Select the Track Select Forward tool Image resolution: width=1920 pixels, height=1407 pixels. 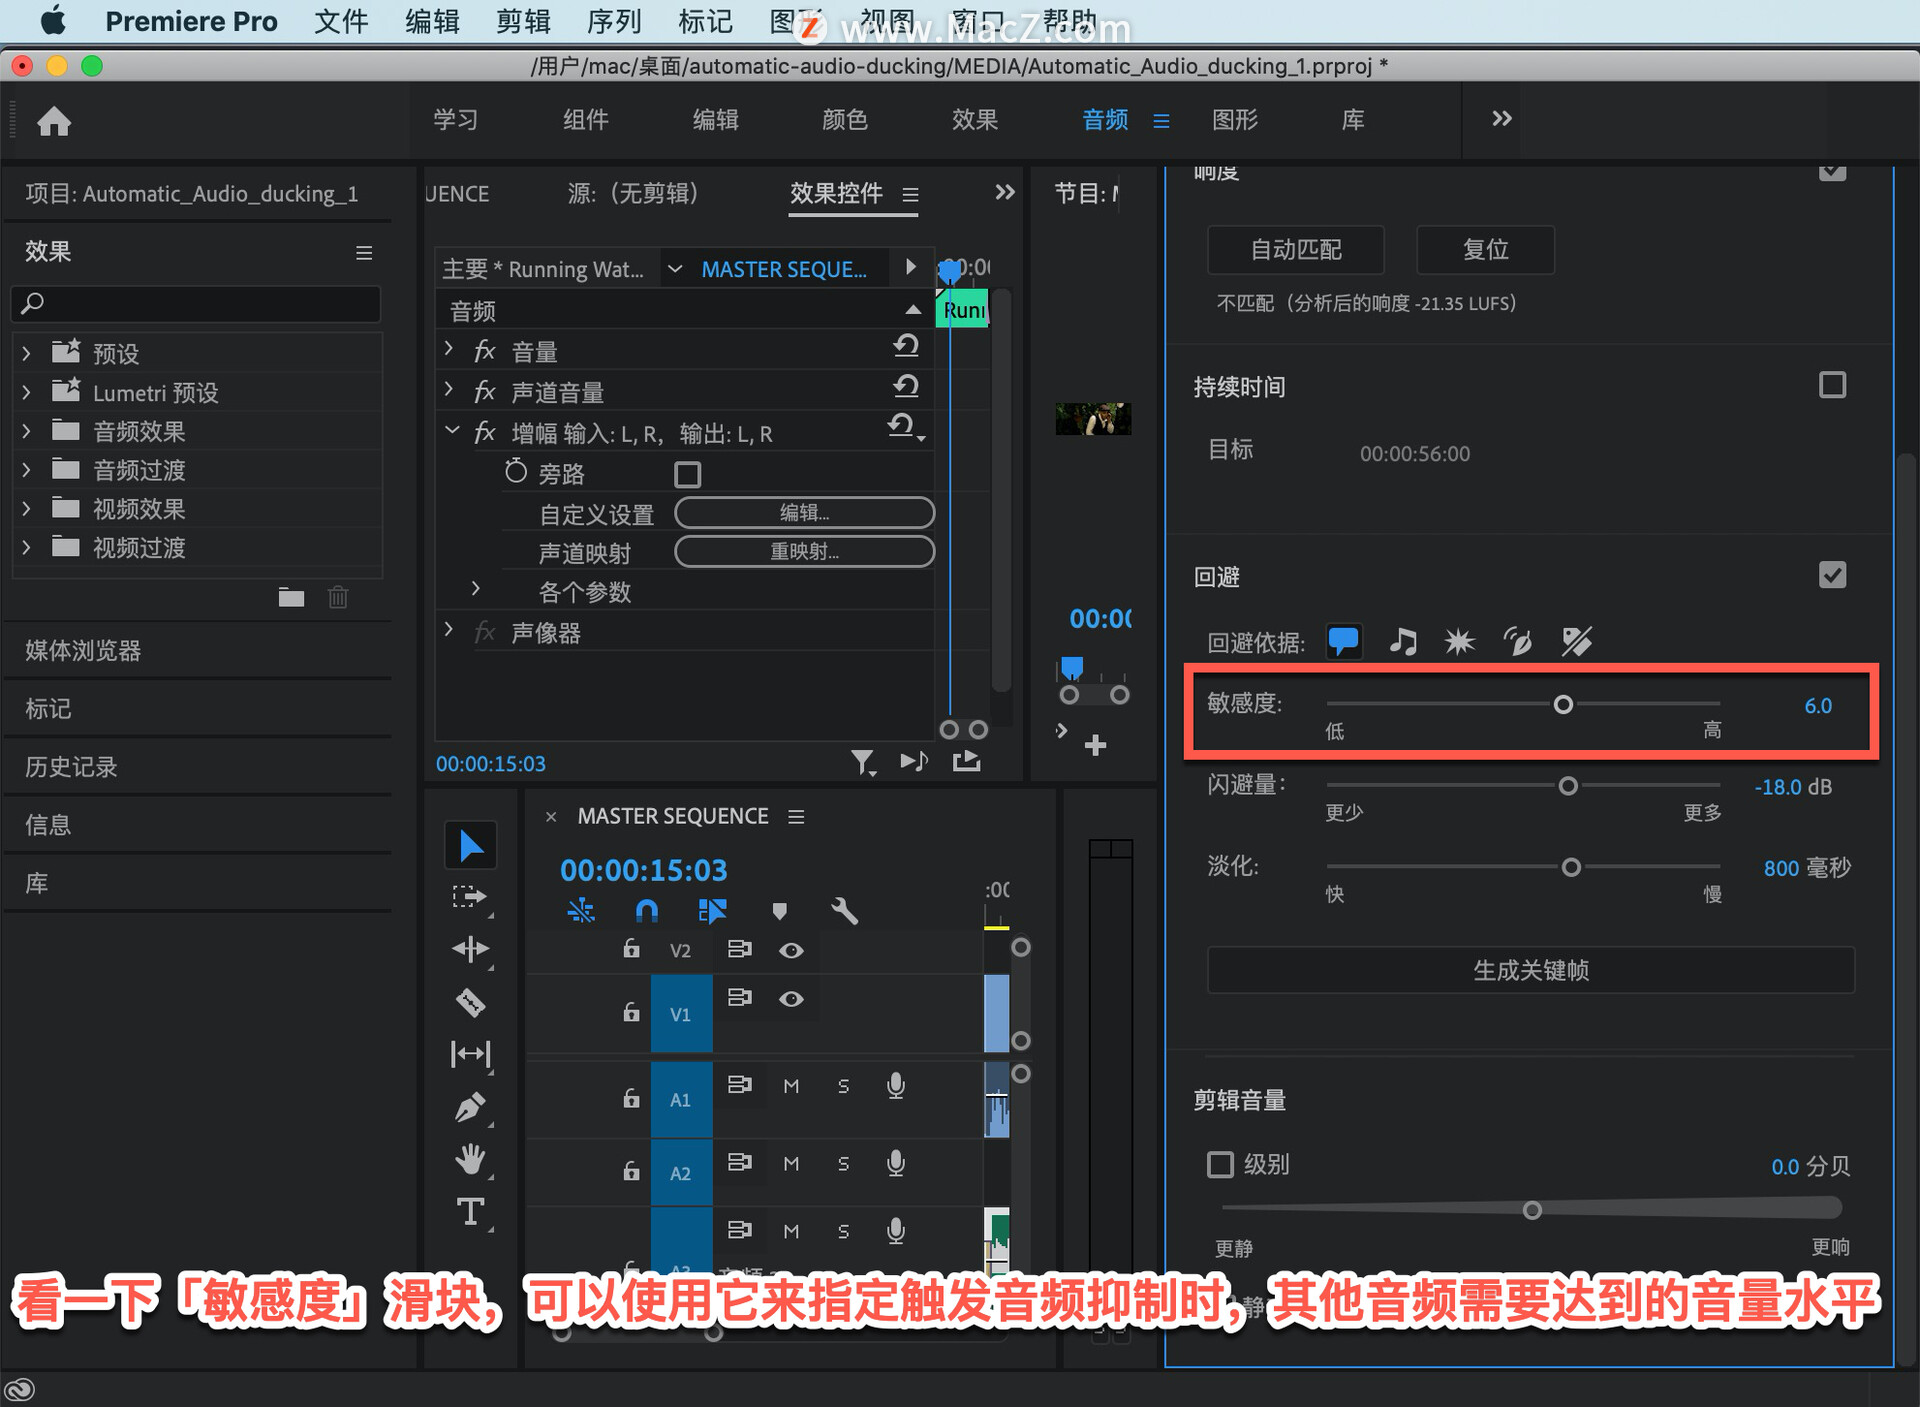(470, 897)
